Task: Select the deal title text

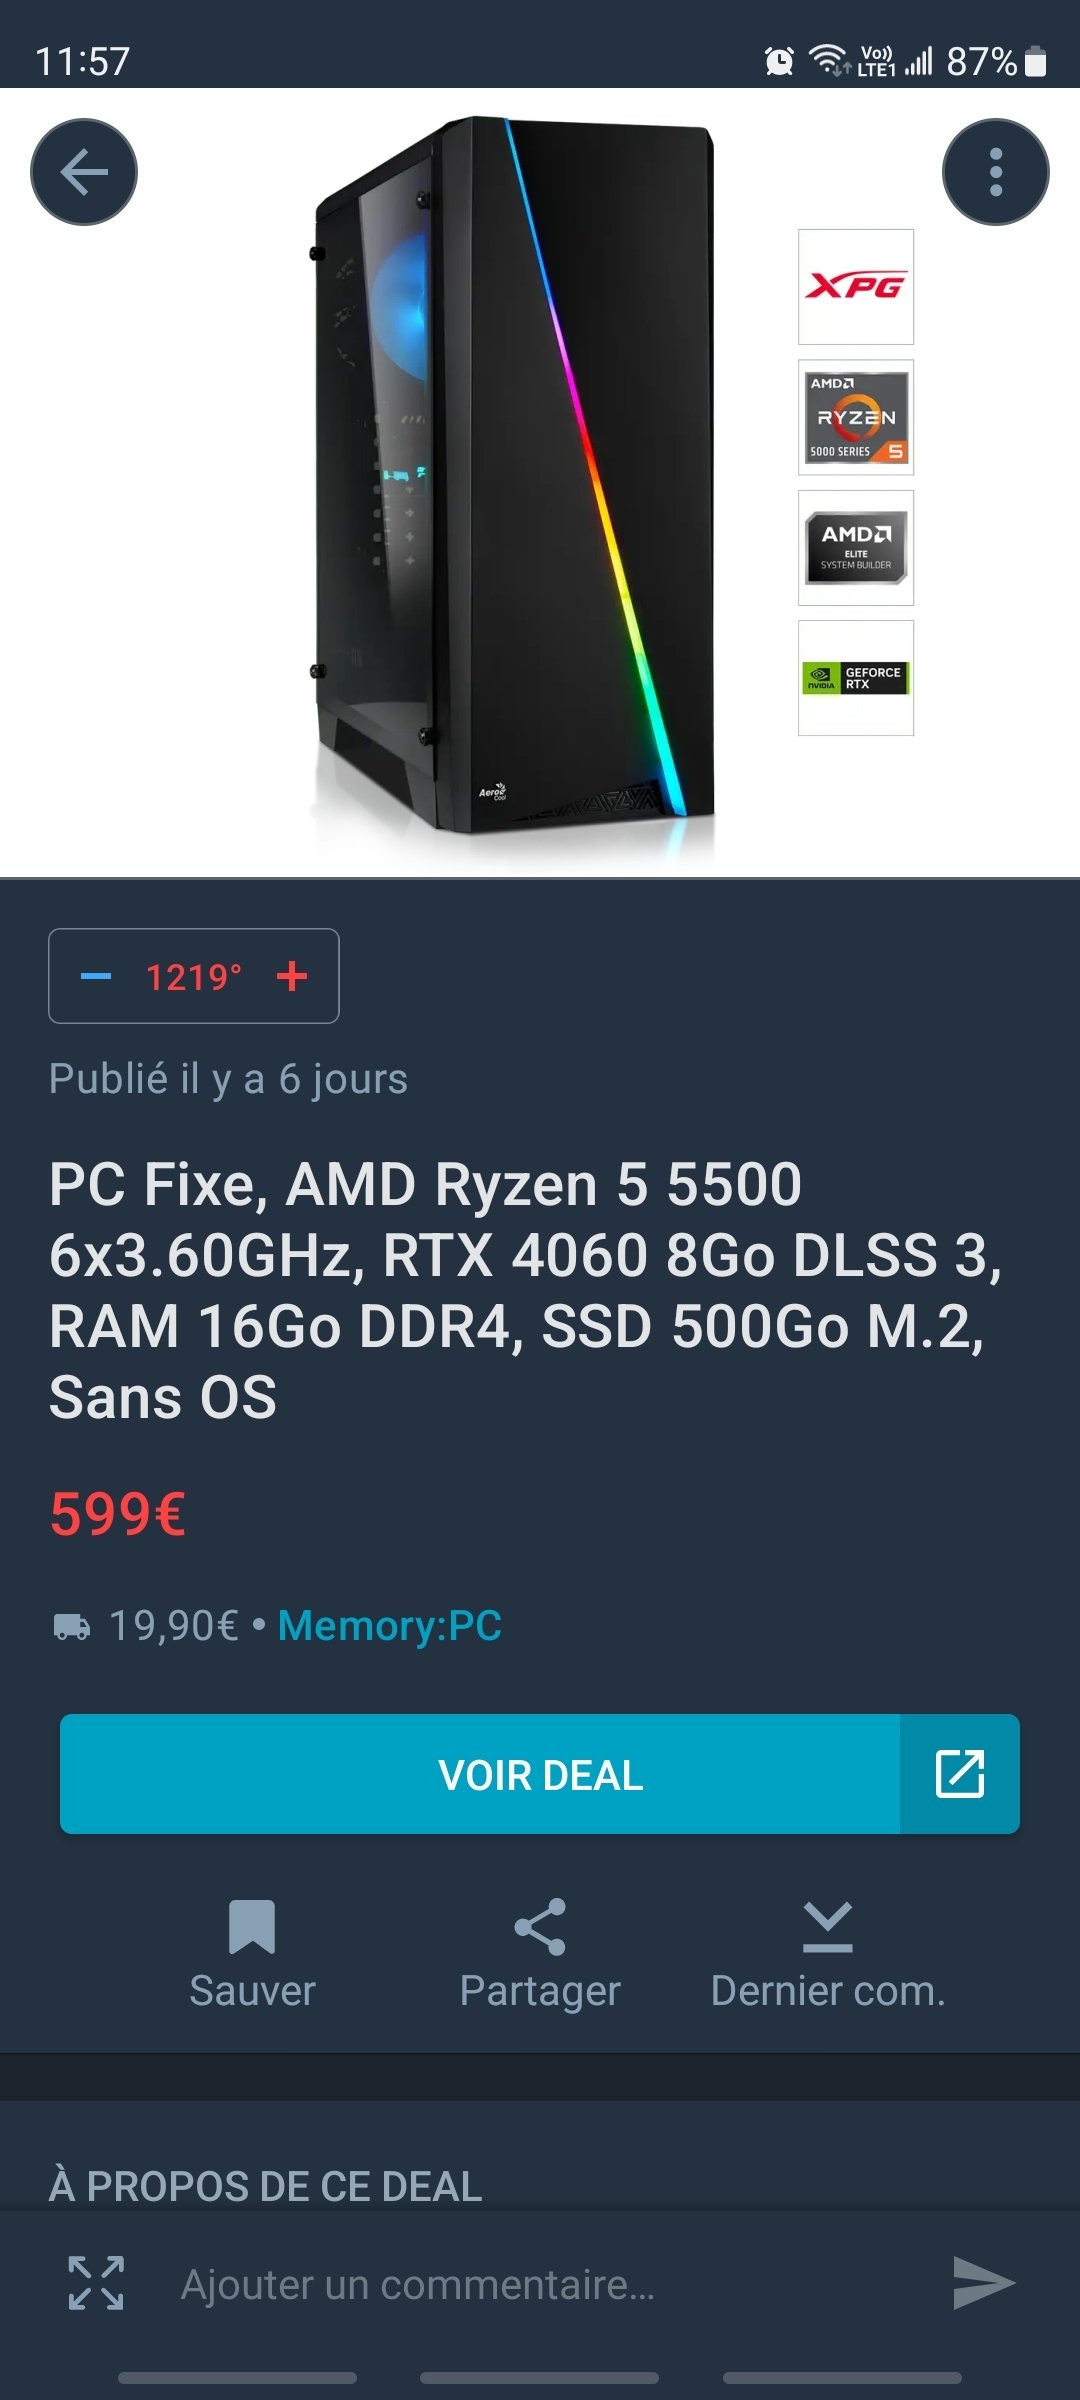Action: coord(525,1290)
